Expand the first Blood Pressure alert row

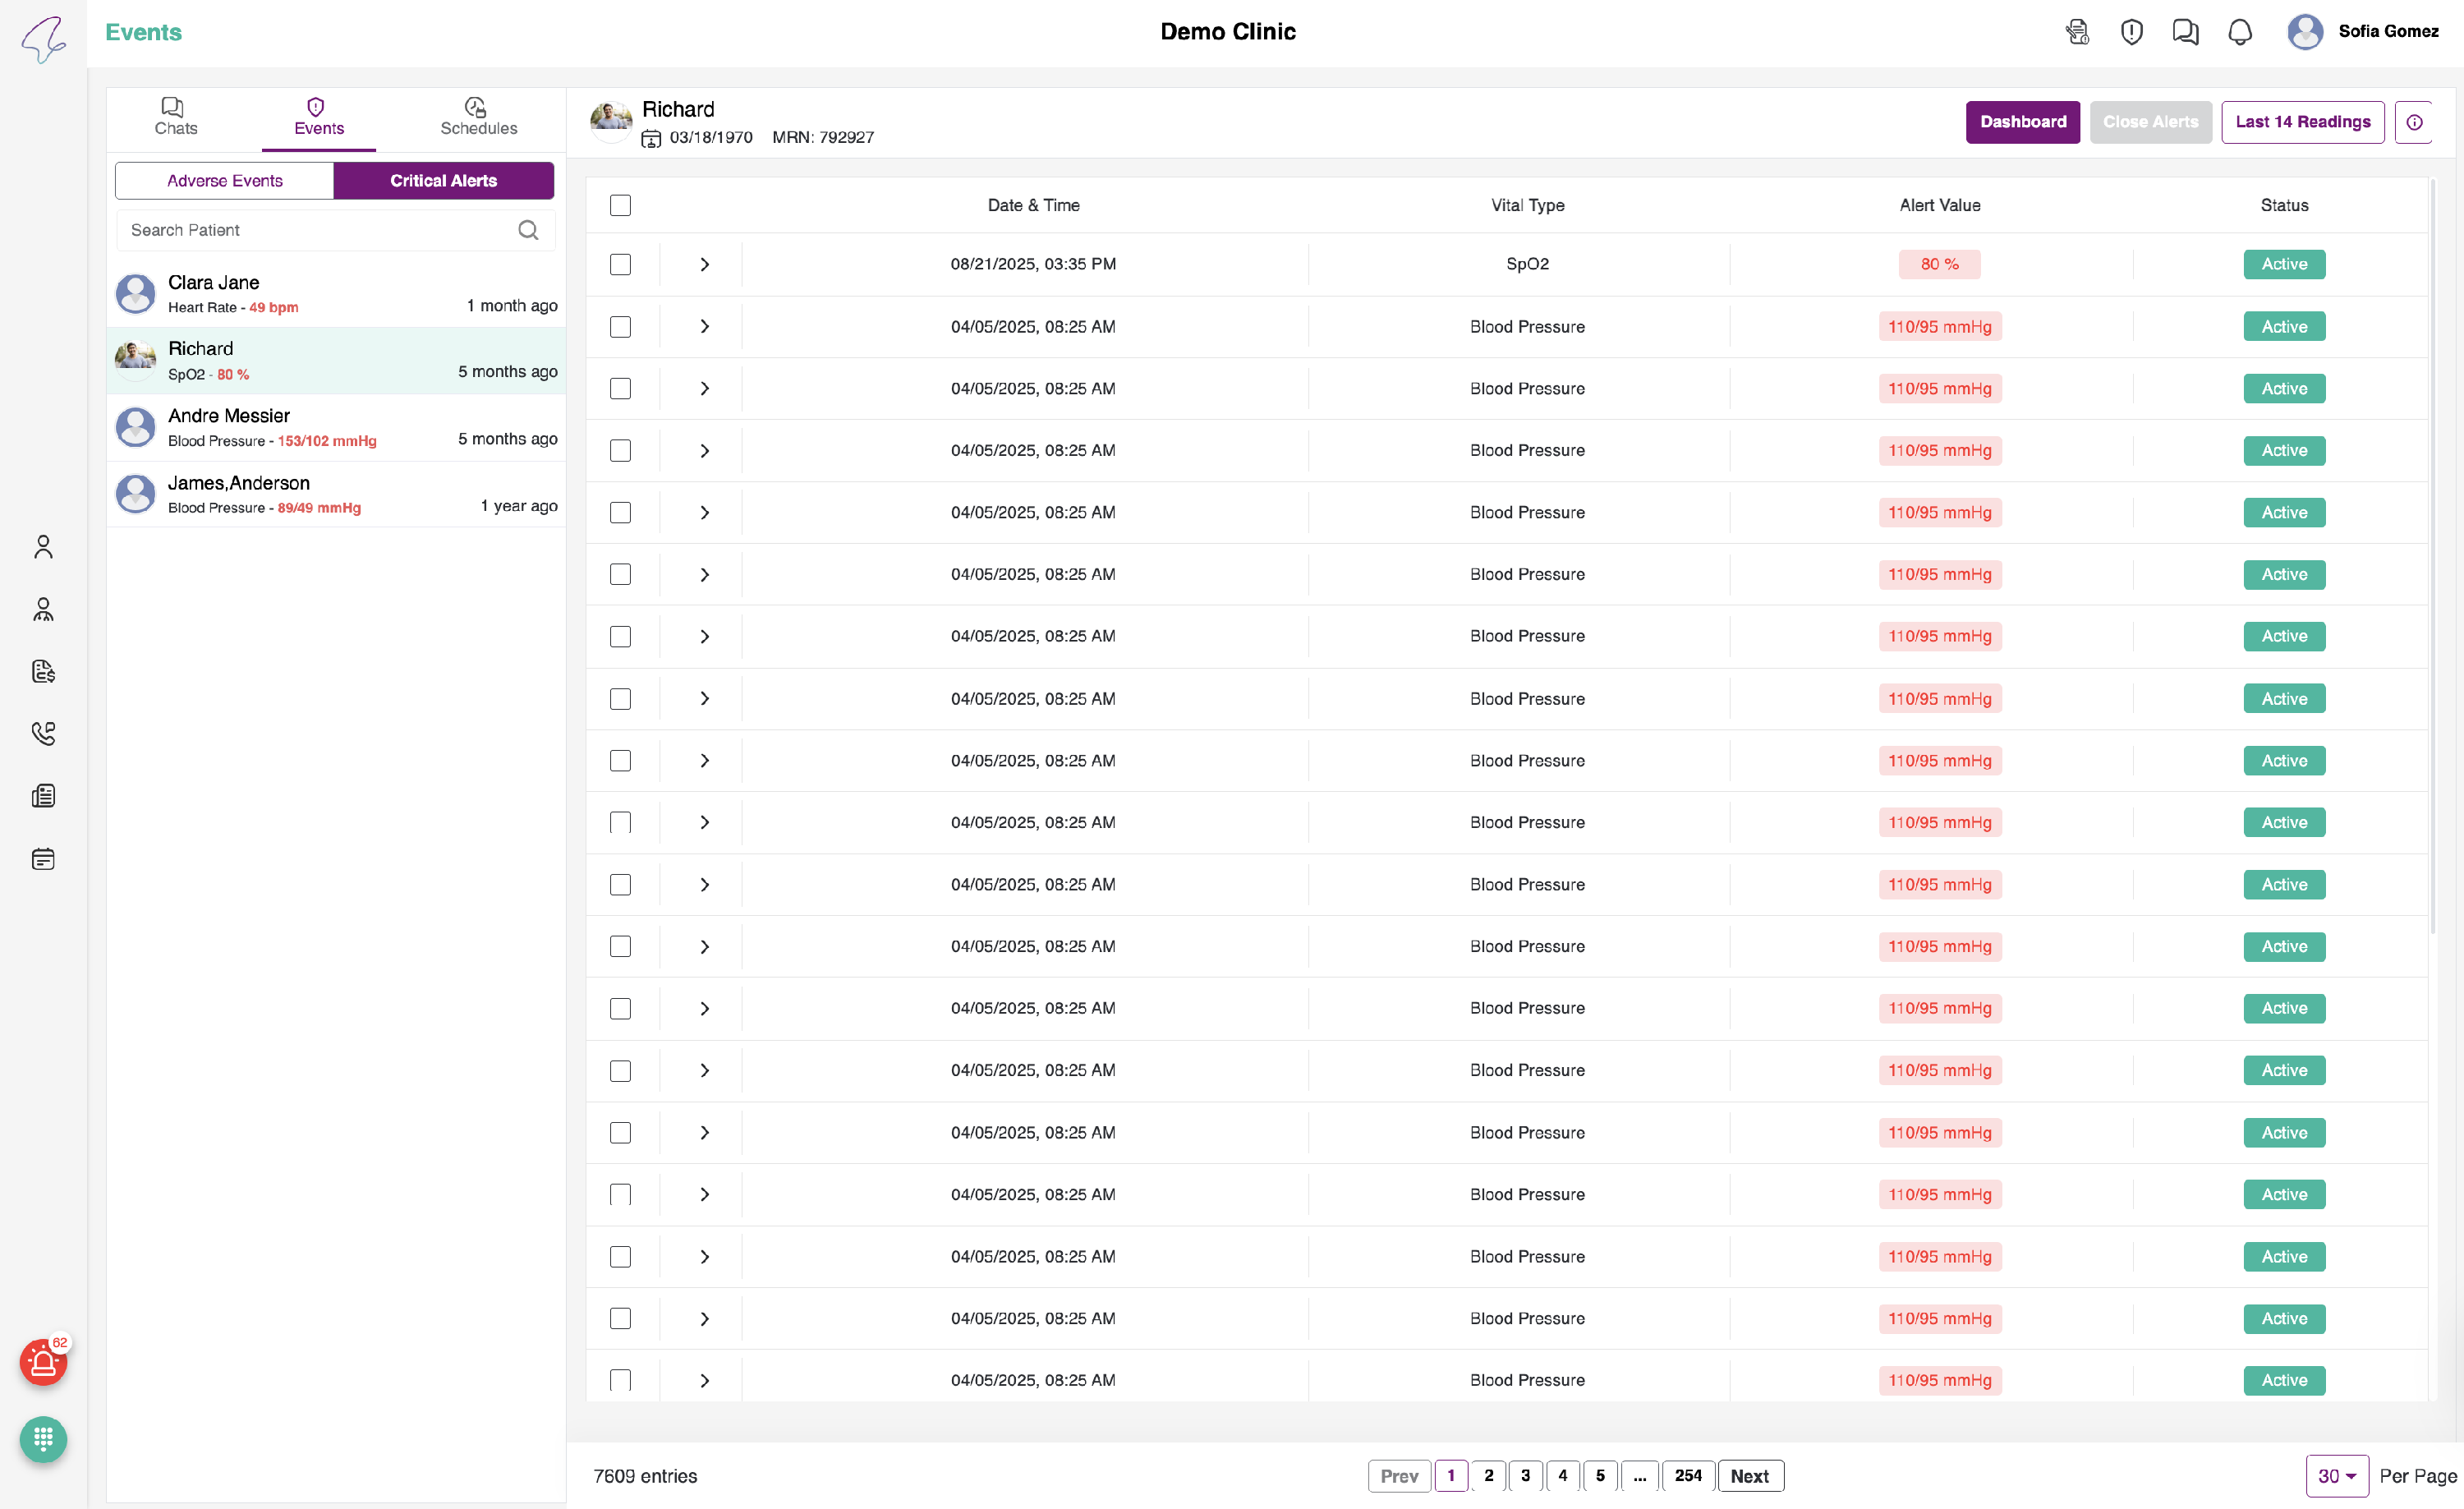click(704, 327)
